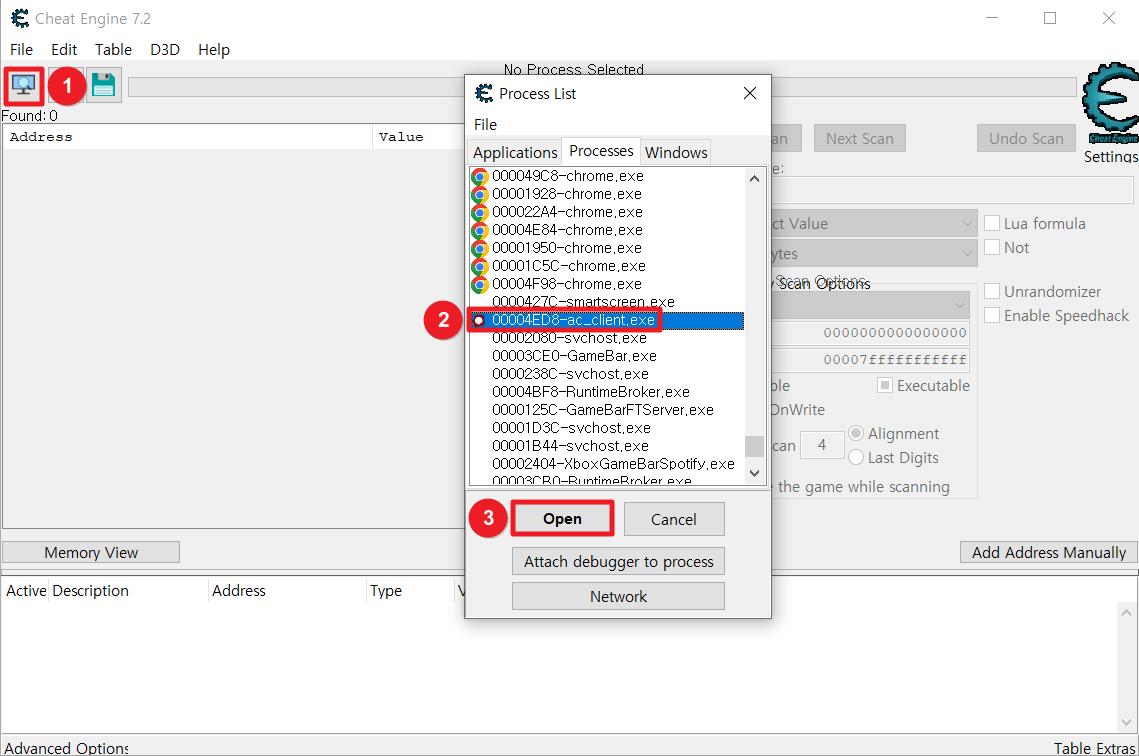Open the File menu in main window
Viewport: 1139px width, 756px height.
click(21, 49)
